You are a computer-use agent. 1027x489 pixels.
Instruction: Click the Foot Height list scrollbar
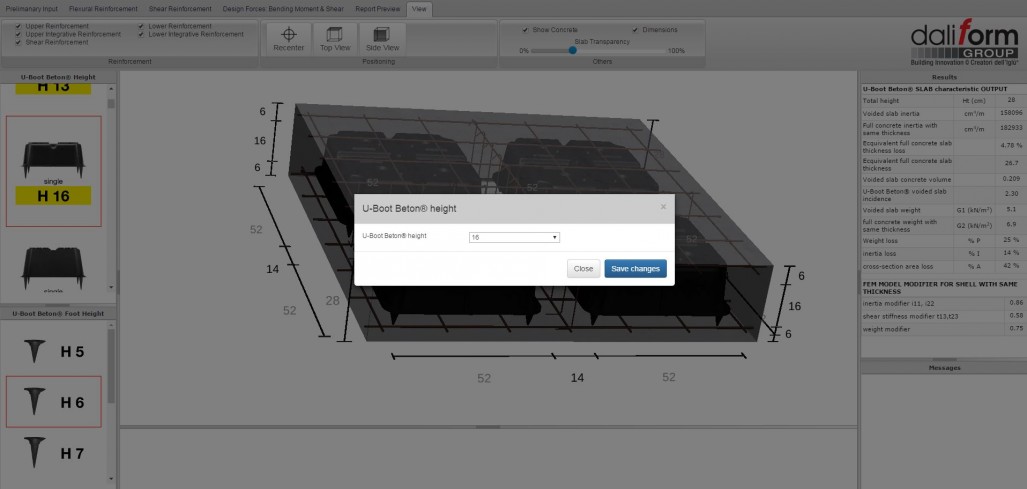coord(111,367)
